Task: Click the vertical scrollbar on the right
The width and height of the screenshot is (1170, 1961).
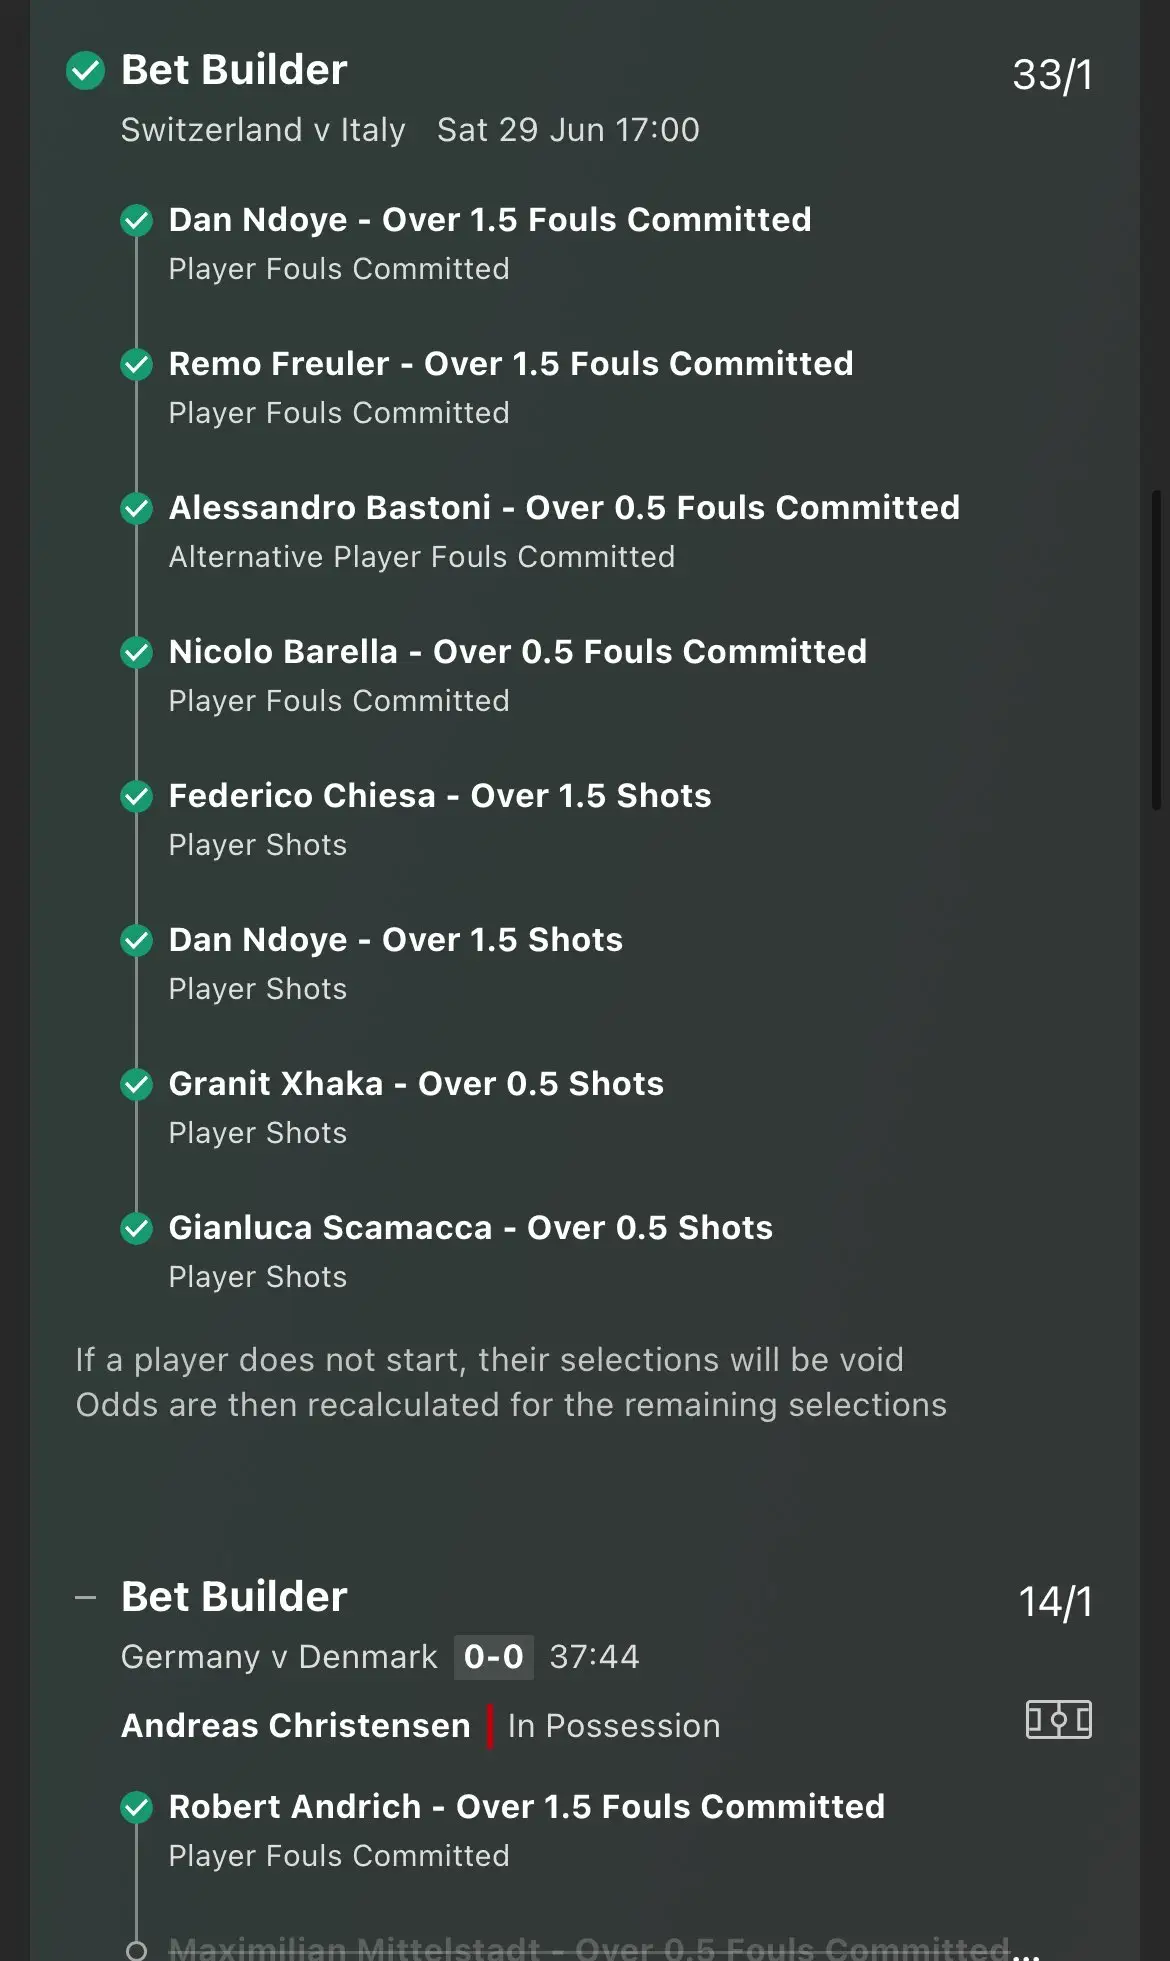Action: pyautogui.click(x=1157, y=650)
